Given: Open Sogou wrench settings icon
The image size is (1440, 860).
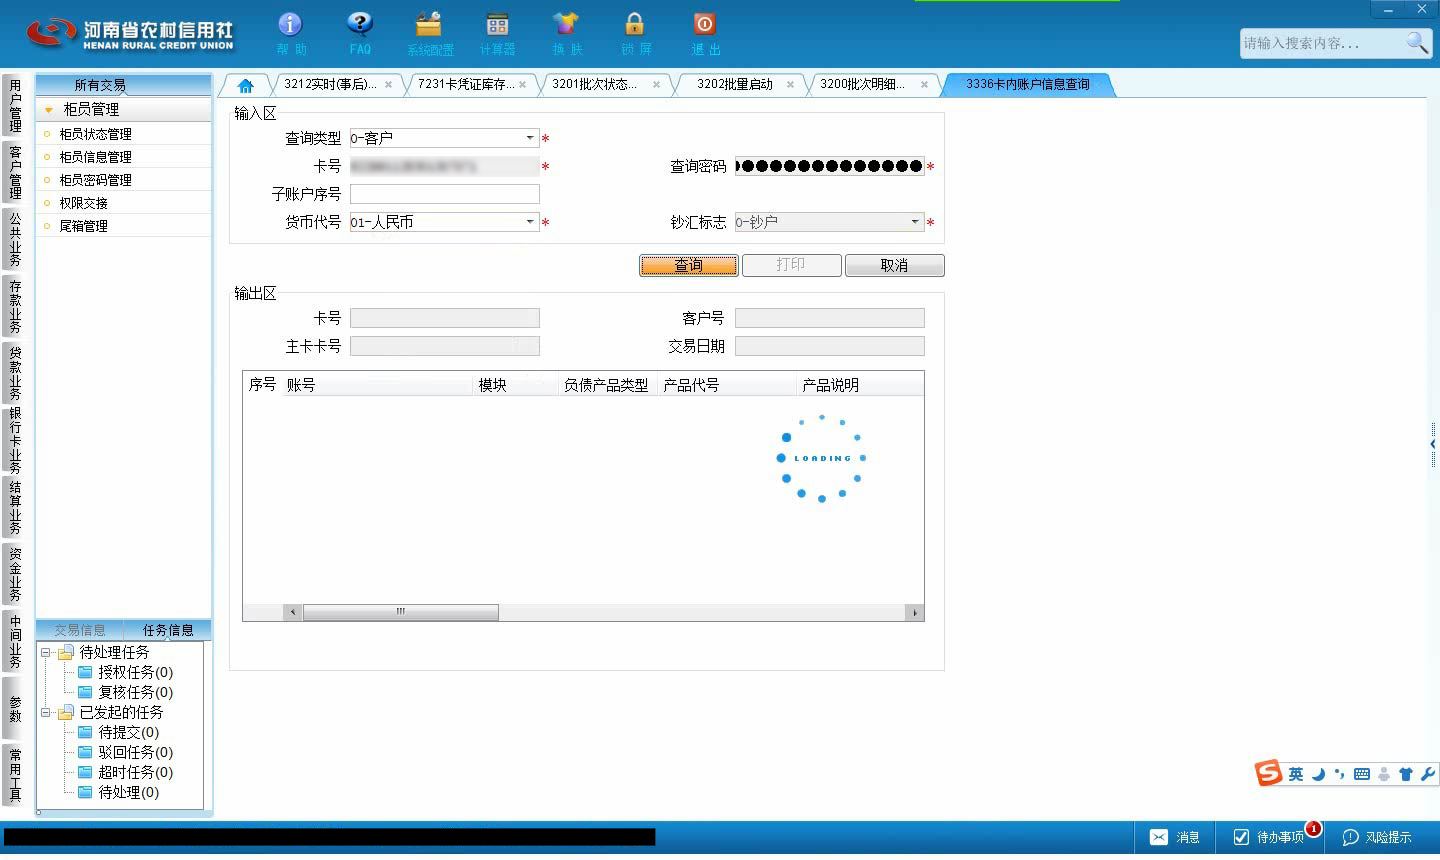Looking at the screenshot, I should [x=1427, y=774].
